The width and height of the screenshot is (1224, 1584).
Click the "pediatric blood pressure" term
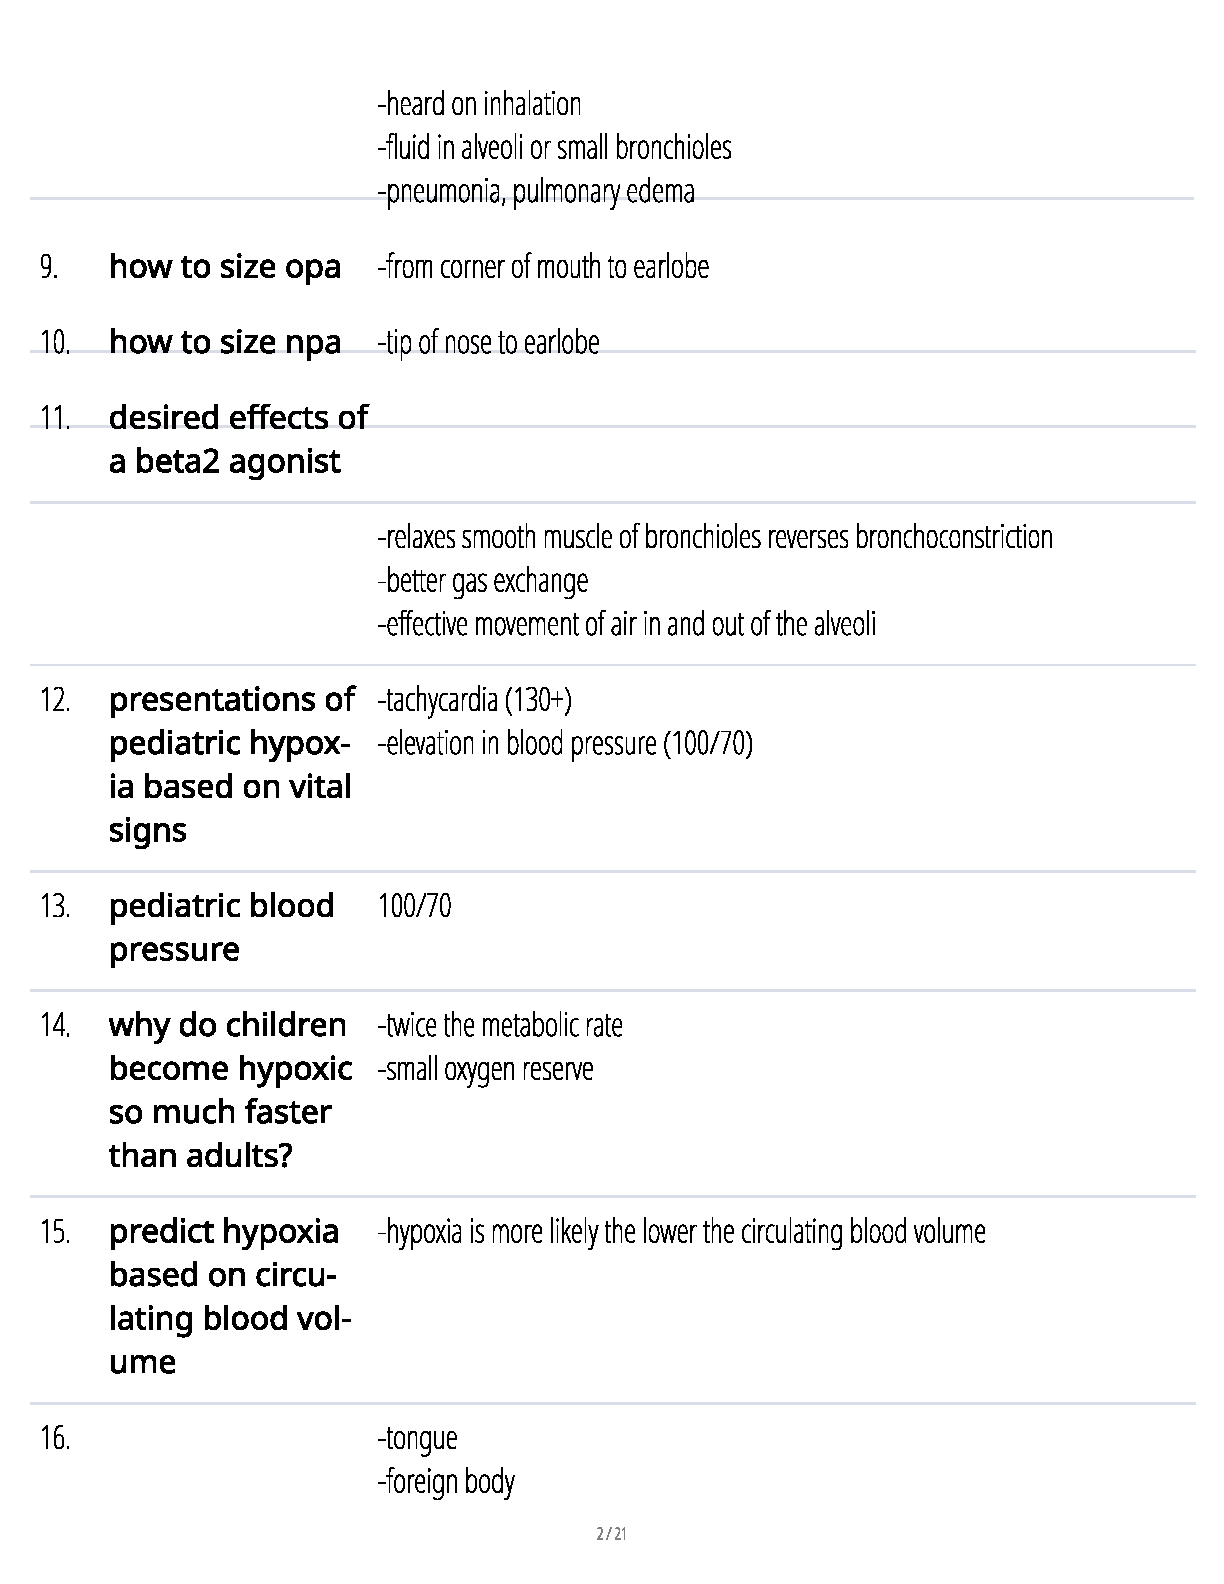click(221, 927)
